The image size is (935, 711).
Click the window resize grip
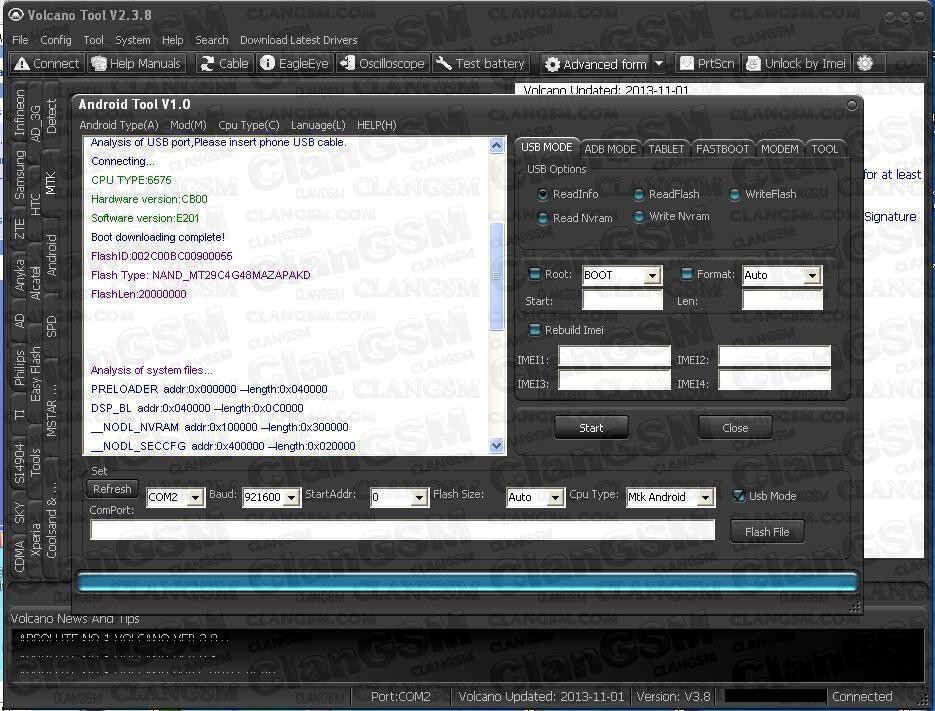[855, 607]
